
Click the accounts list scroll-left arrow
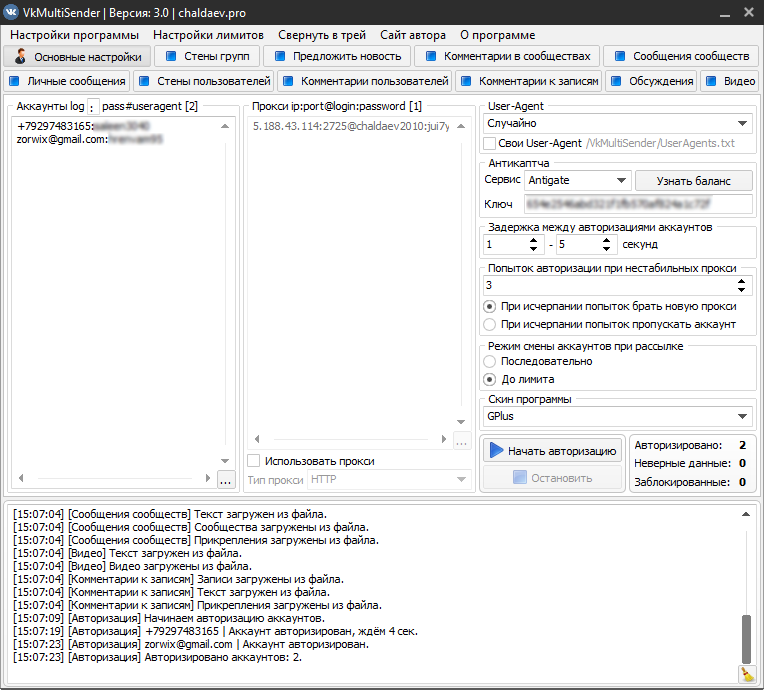click(21, 478)
